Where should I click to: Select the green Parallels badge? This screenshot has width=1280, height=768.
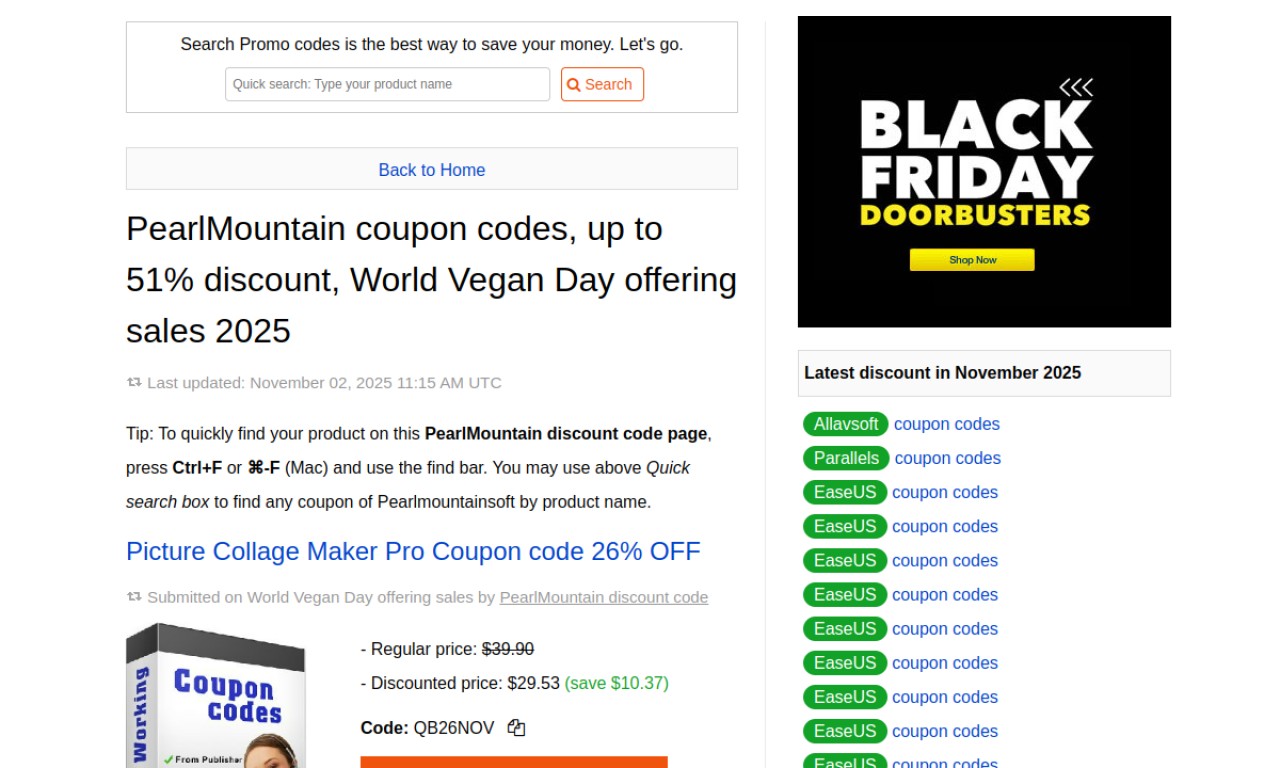pyautogui.click(x=846, y=458)
